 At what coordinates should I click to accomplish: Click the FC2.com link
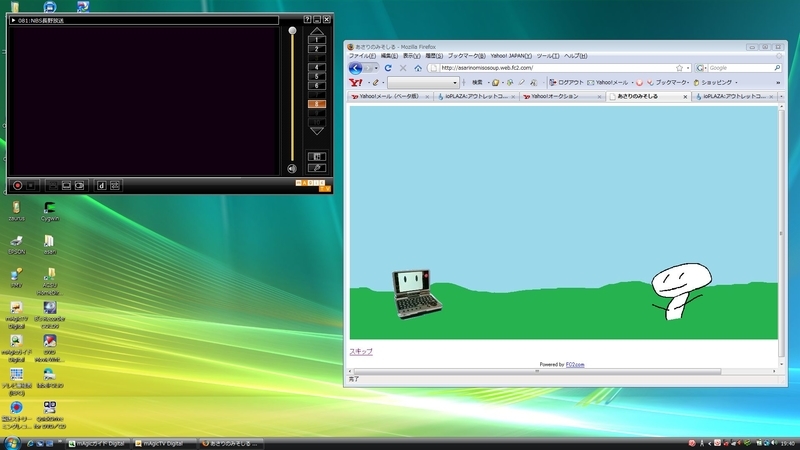tap(575, 364)
